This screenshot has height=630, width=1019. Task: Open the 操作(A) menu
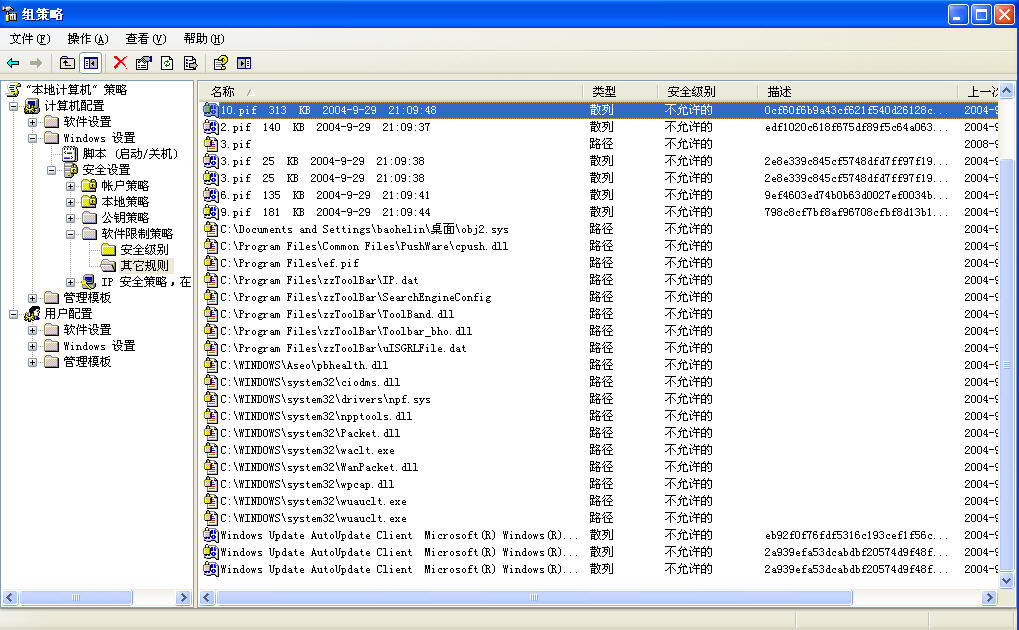(x=87, y=39)
